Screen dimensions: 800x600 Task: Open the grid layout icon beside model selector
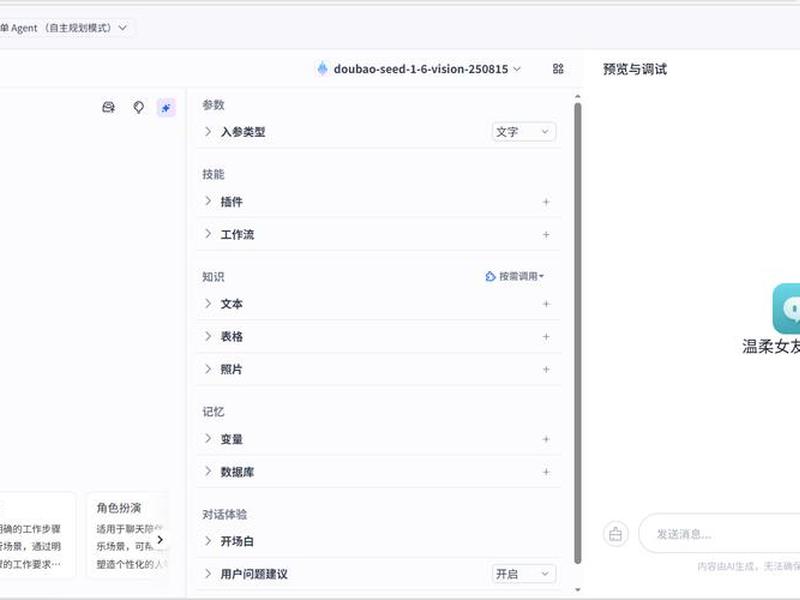[558, 69]
